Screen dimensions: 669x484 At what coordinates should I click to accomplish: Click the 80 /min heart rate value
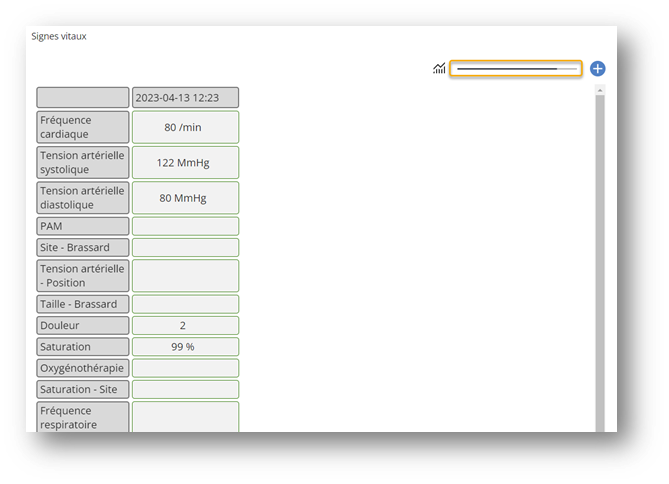pyautogui.click(x=185, y=127)
